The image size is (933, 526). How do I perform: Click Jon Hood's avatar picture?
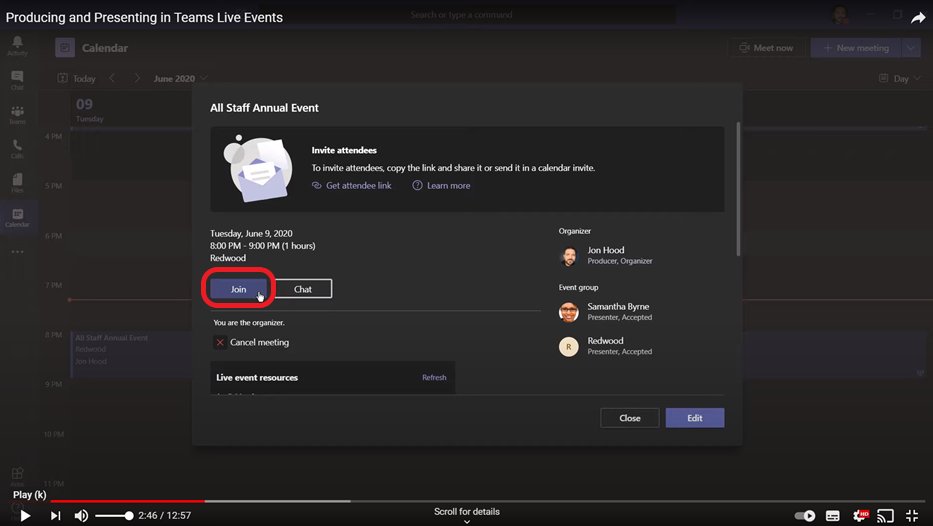pyautogui.click(x=569, y=256)
